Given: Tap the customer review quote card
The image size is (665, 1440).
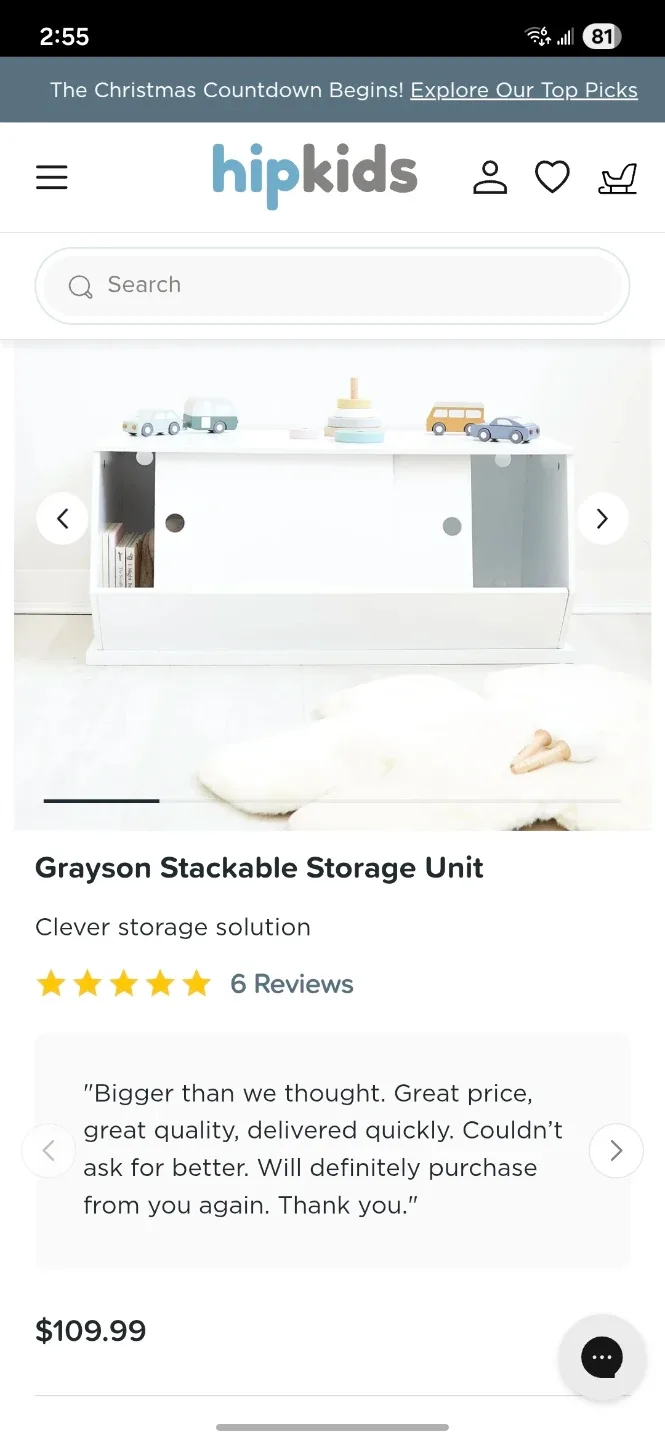Looking at the screenshot, I should tap(332, 1151).
